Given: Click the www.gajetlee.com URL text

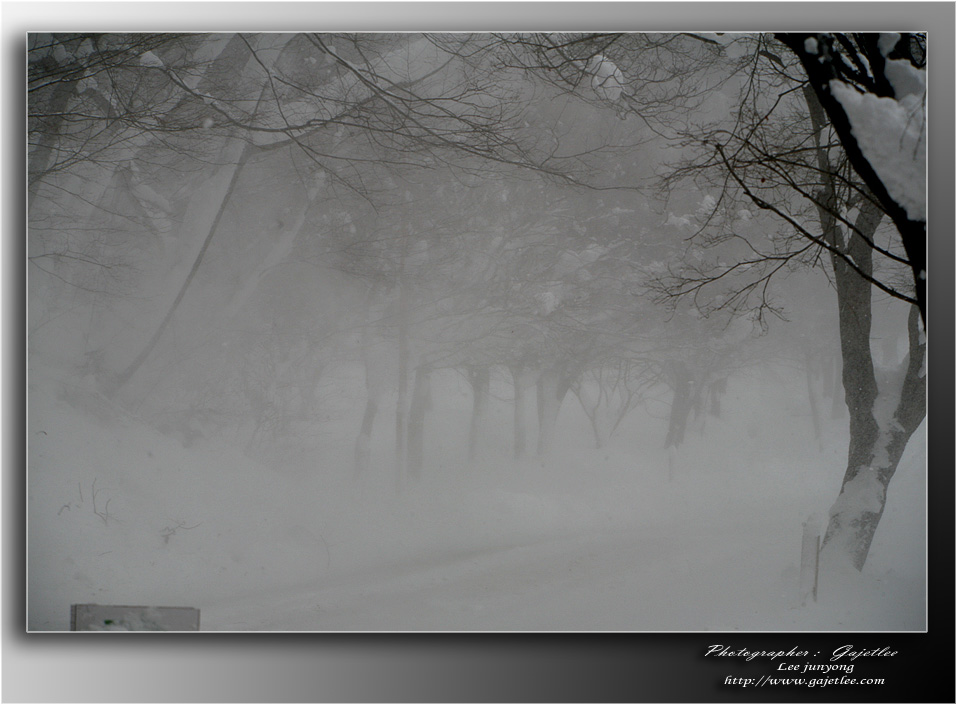Looking at the screenshot, I should [x=804, y=681].
